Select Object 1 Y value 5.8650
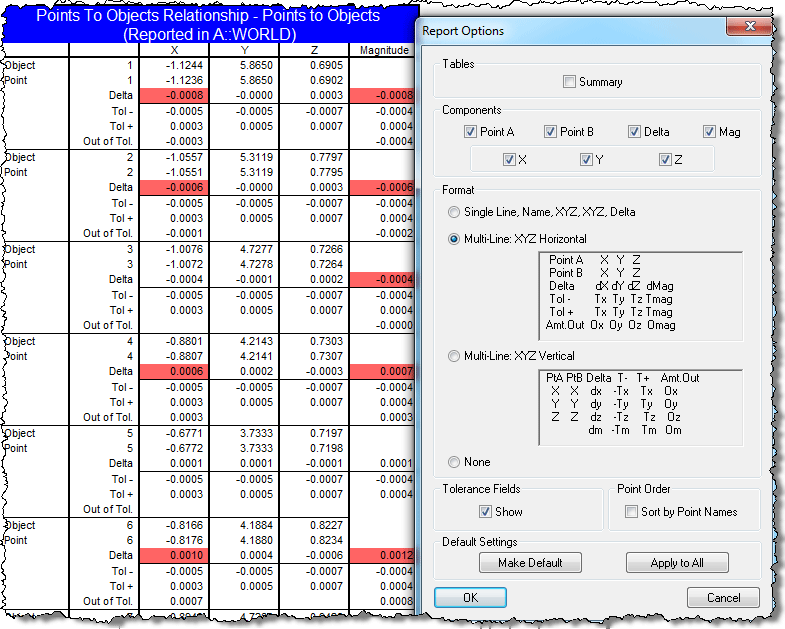The width and height of the screenshot is (785, 629). click(x=256, y=65)
